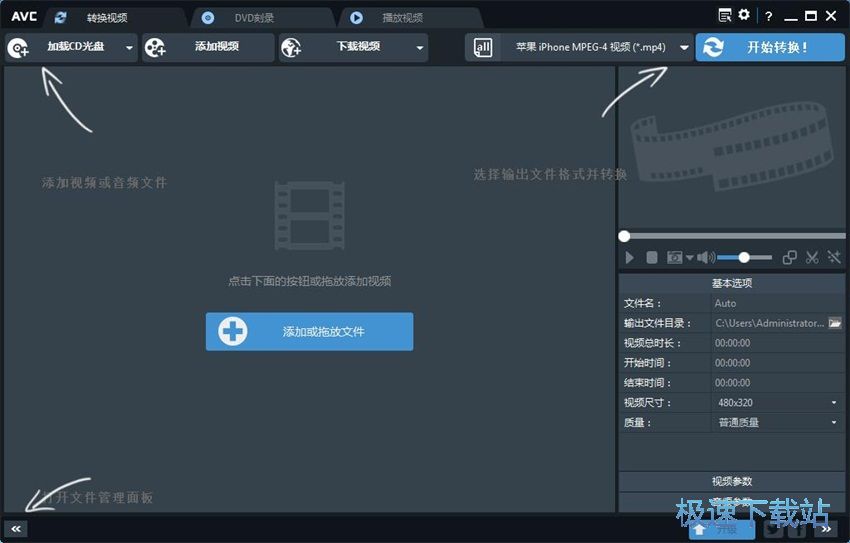Click the 输出文件目录 label

tap(657, 324)
